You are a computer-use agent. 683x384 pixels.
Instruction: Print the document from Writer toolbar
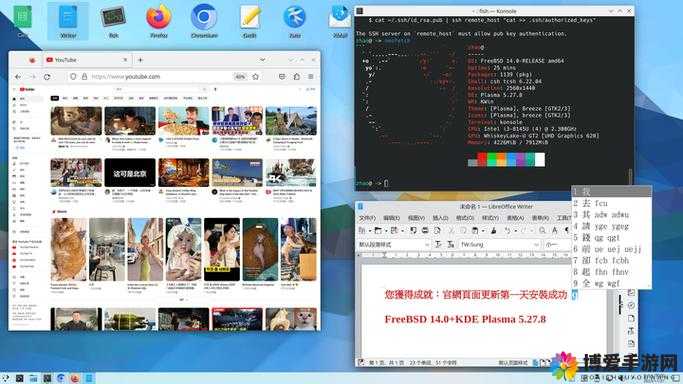(x=425, y=230)
